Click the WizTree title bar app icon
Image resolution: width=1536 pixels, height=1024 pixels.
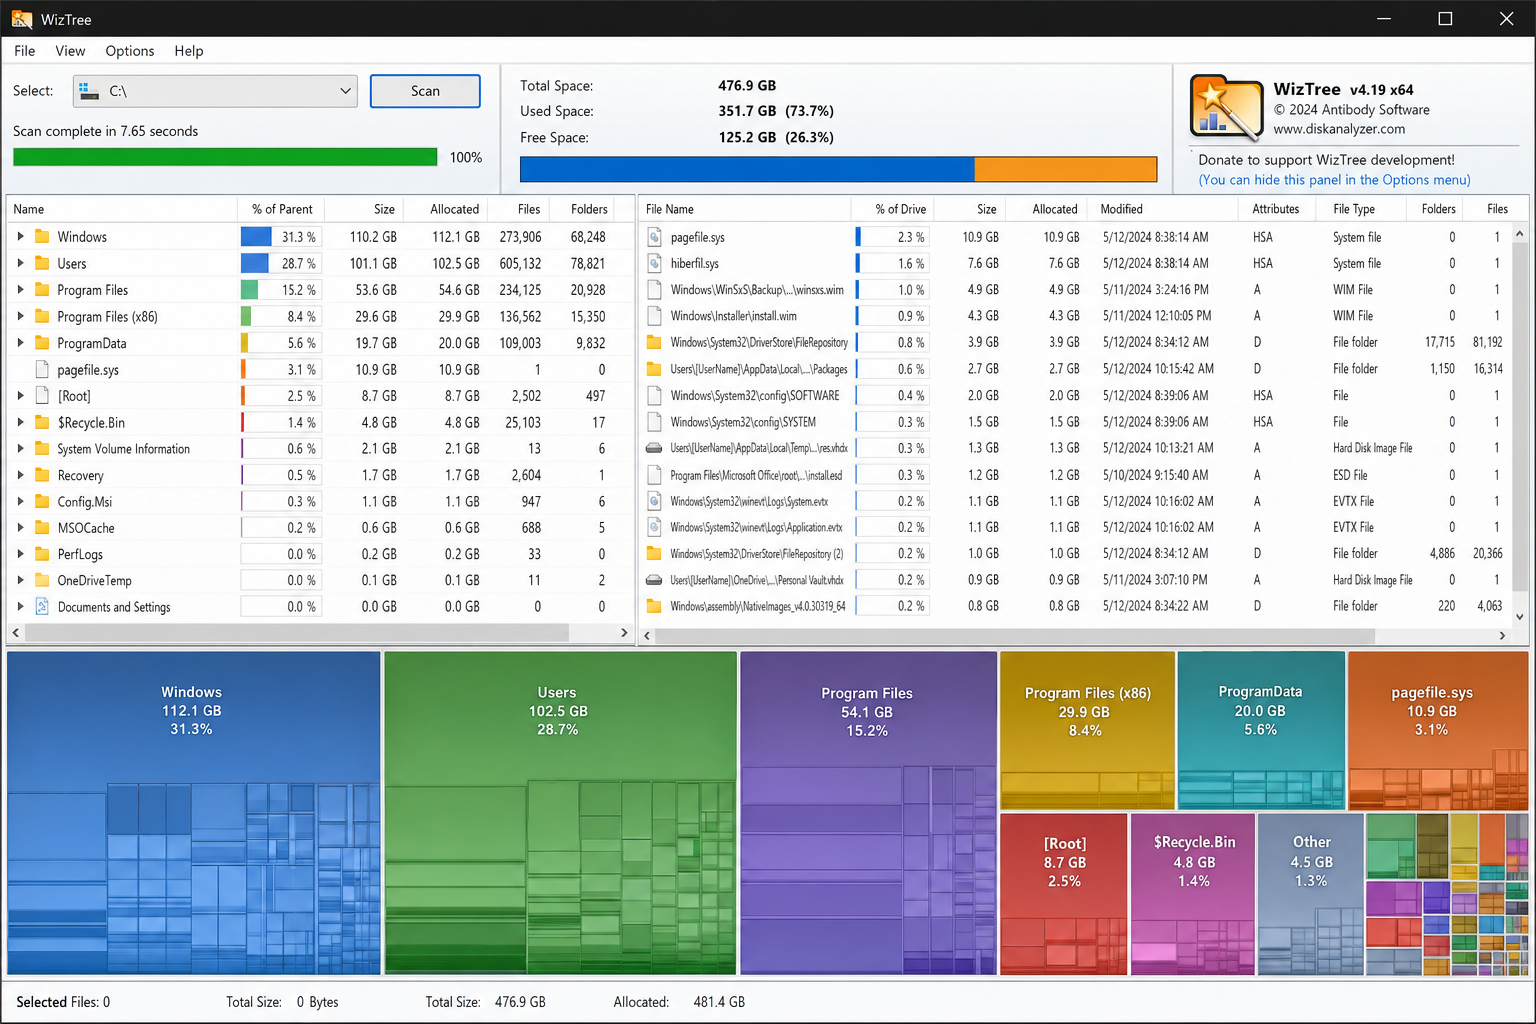[21, 19]
